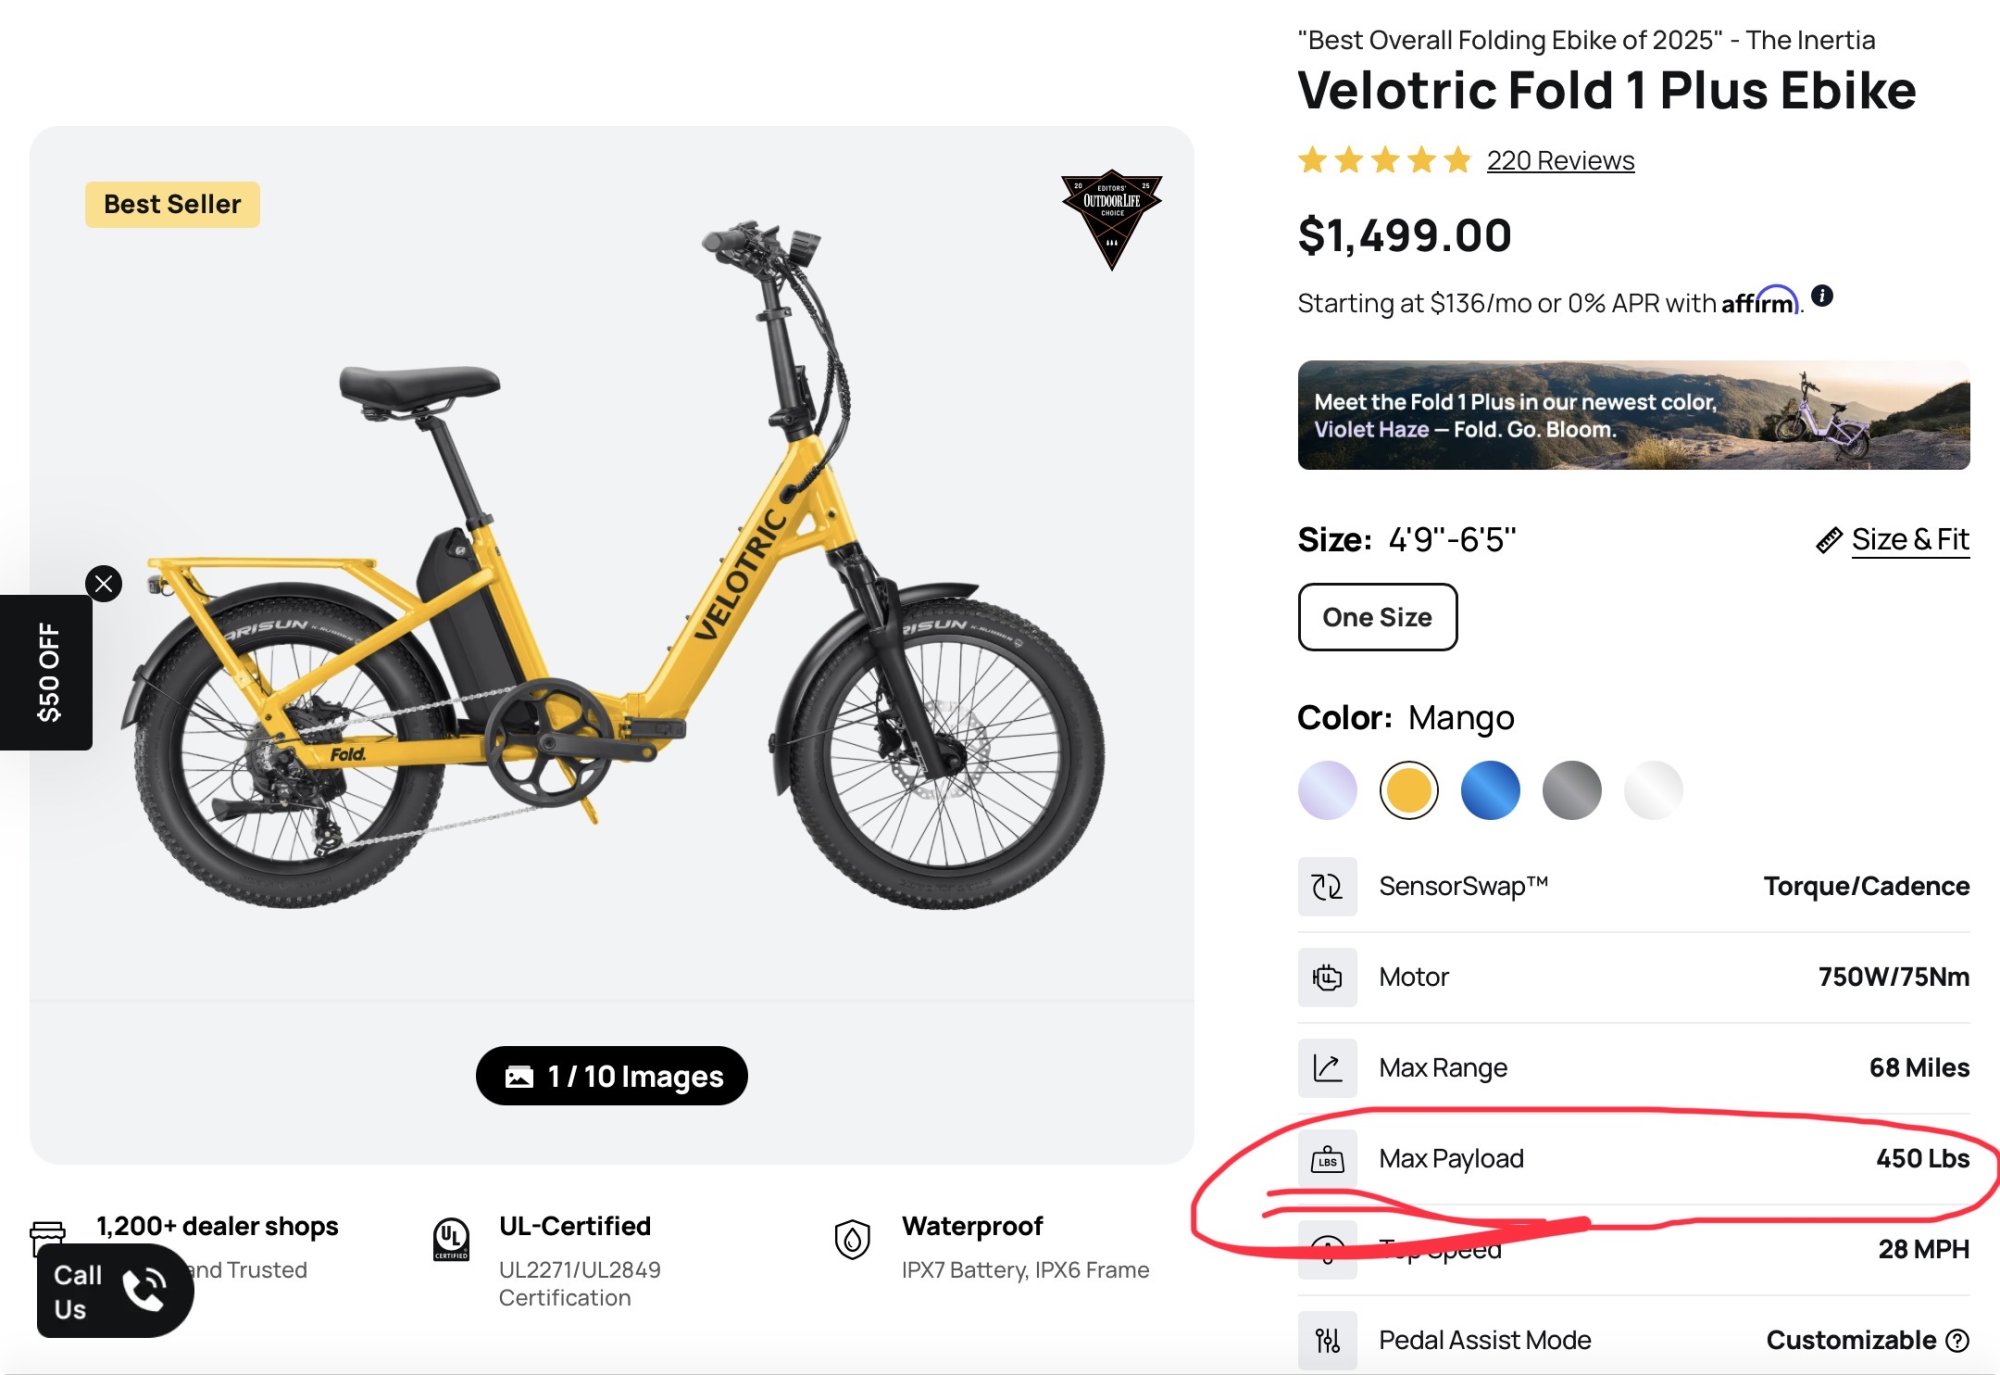The width and height of the screenshot is (2000, 1375).
Task: Click the Outdoor Life Editors' Choice badge
Action: 1111,217
